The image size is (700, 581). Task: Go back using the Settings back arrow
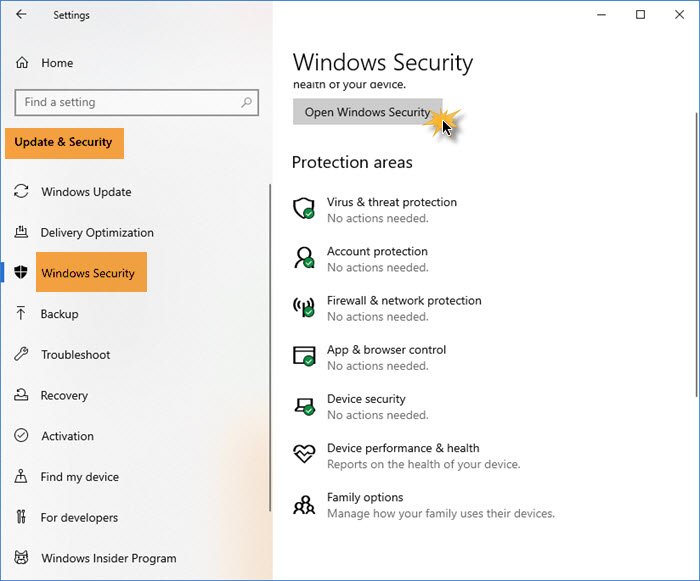[x=21, y=14]
